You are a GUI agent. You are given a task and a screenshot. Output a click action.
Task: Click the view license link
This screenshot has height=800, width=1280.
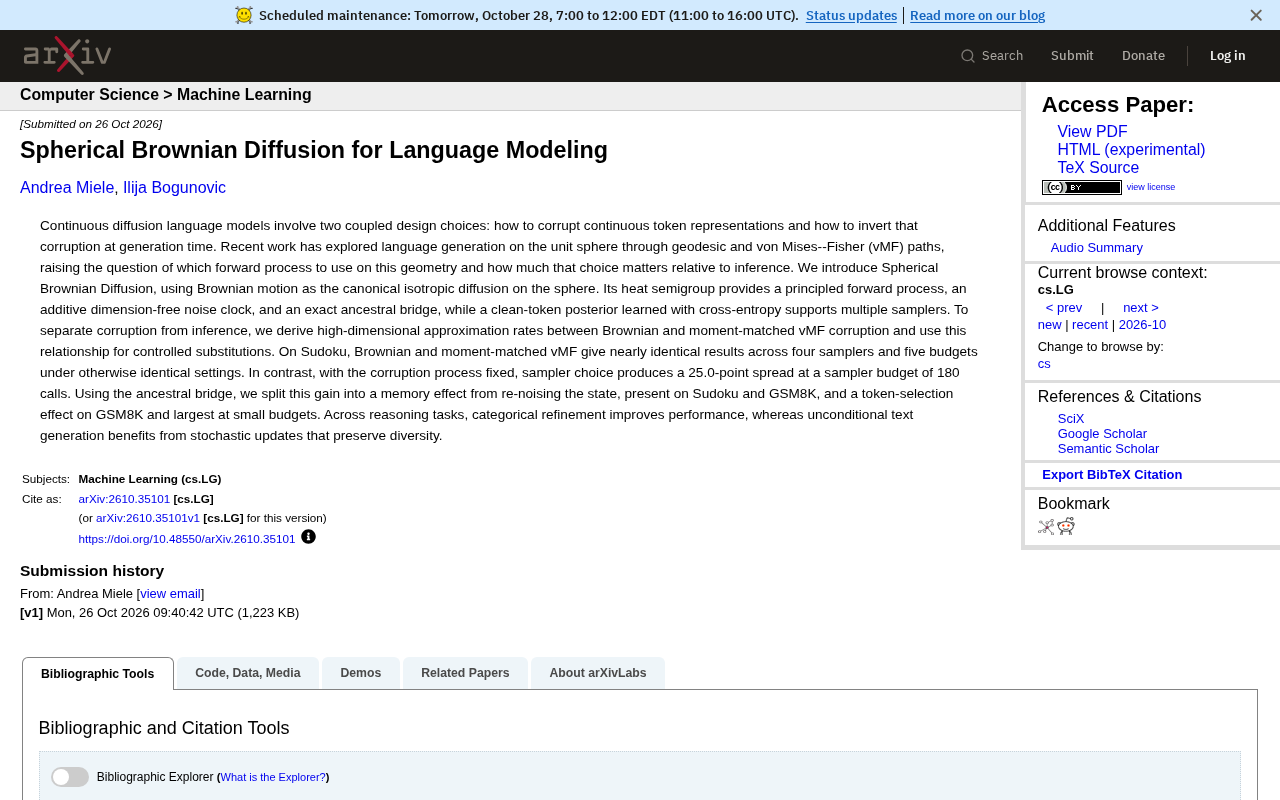coord(1151,187)
